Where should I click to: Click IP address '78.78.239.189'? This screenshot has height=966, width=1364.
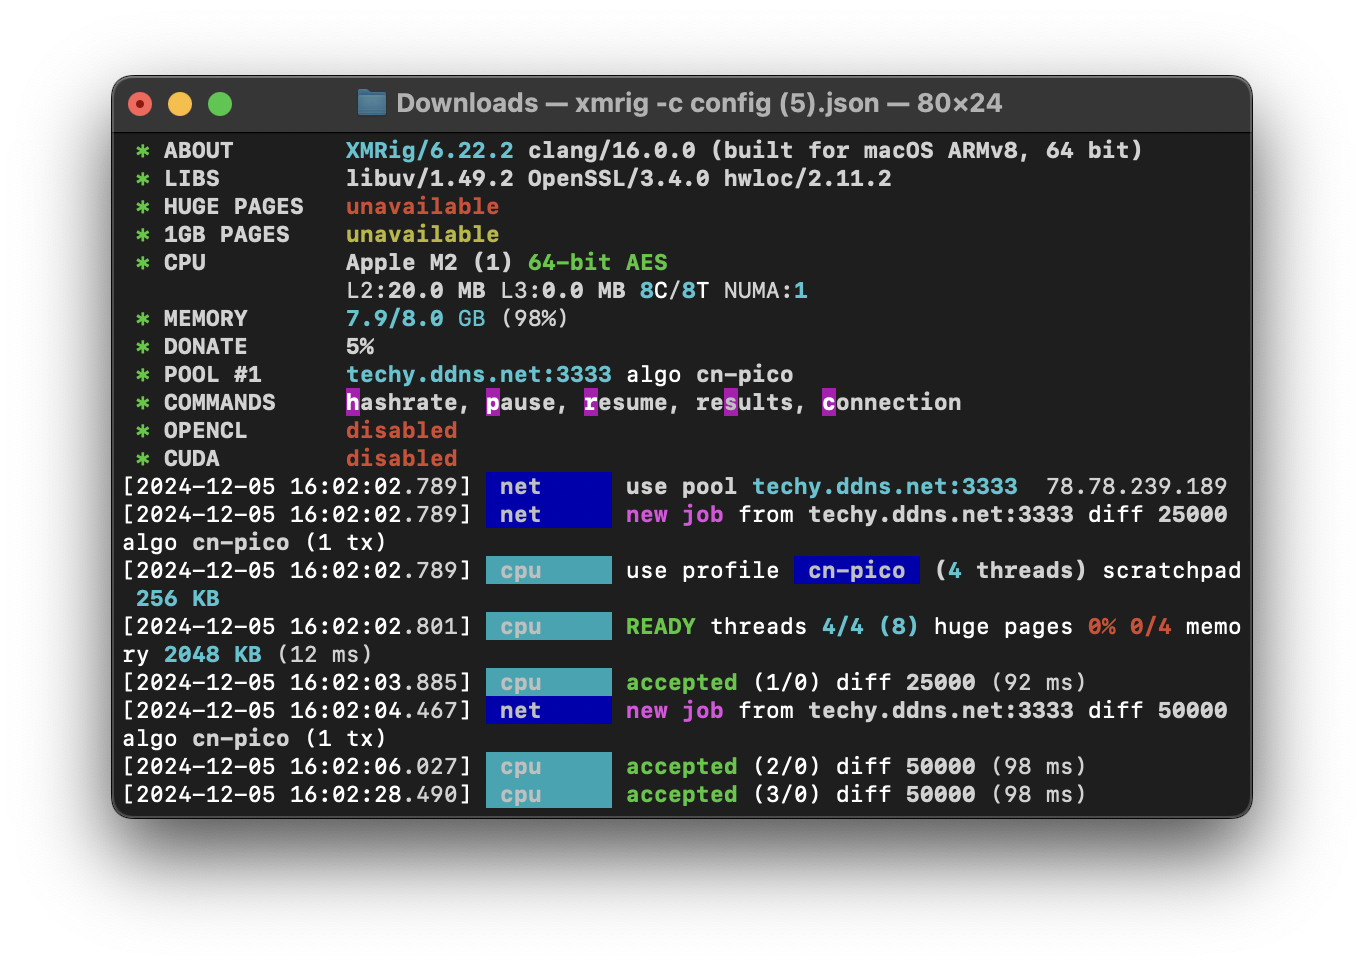(1137, 486)
